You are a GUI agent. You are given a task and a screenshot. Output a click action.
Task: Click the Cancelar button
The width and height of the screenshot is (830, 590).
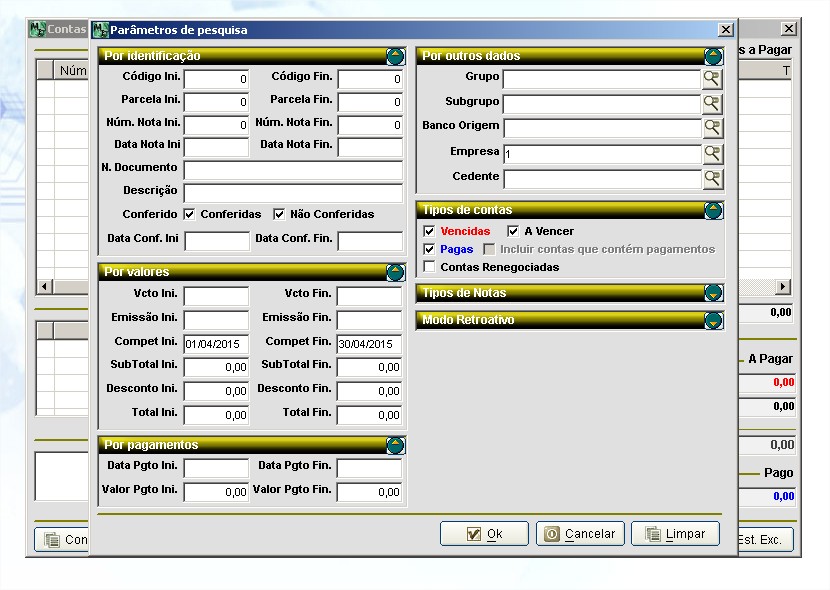coord(581,534)
